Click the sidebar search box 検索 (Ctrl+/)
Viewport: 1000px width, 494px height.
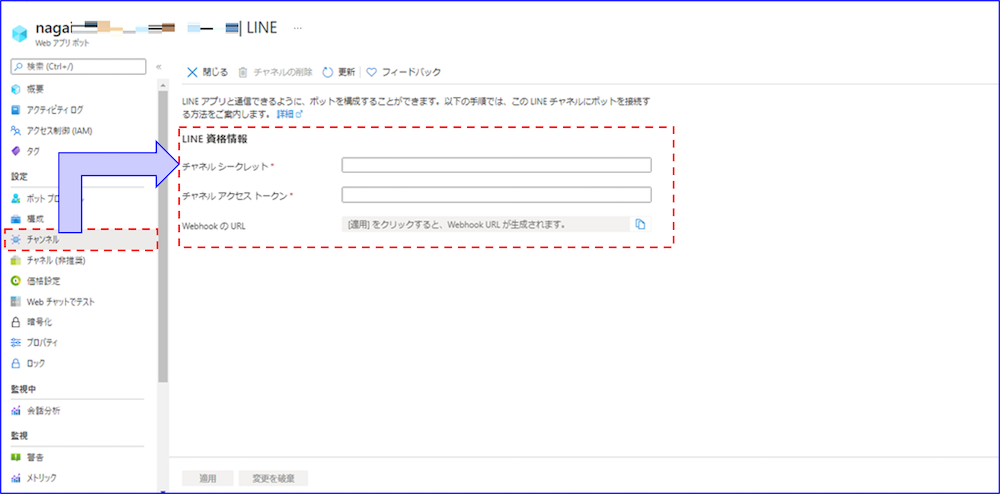[x=79, y=66]
